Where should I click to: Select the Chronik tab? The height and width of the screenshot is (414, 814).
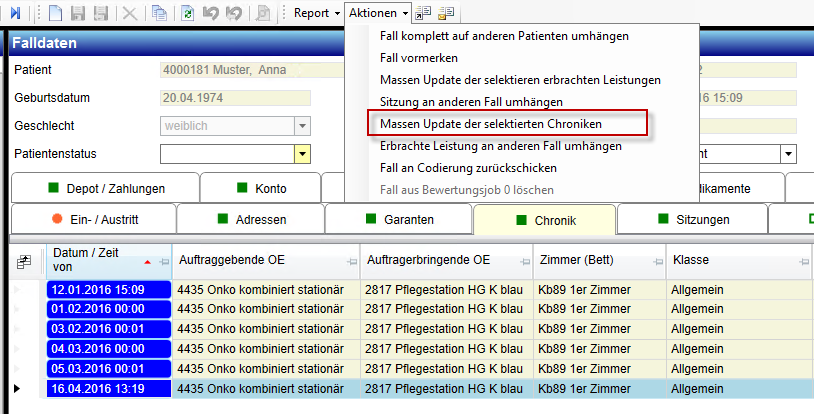click(545, 220)
